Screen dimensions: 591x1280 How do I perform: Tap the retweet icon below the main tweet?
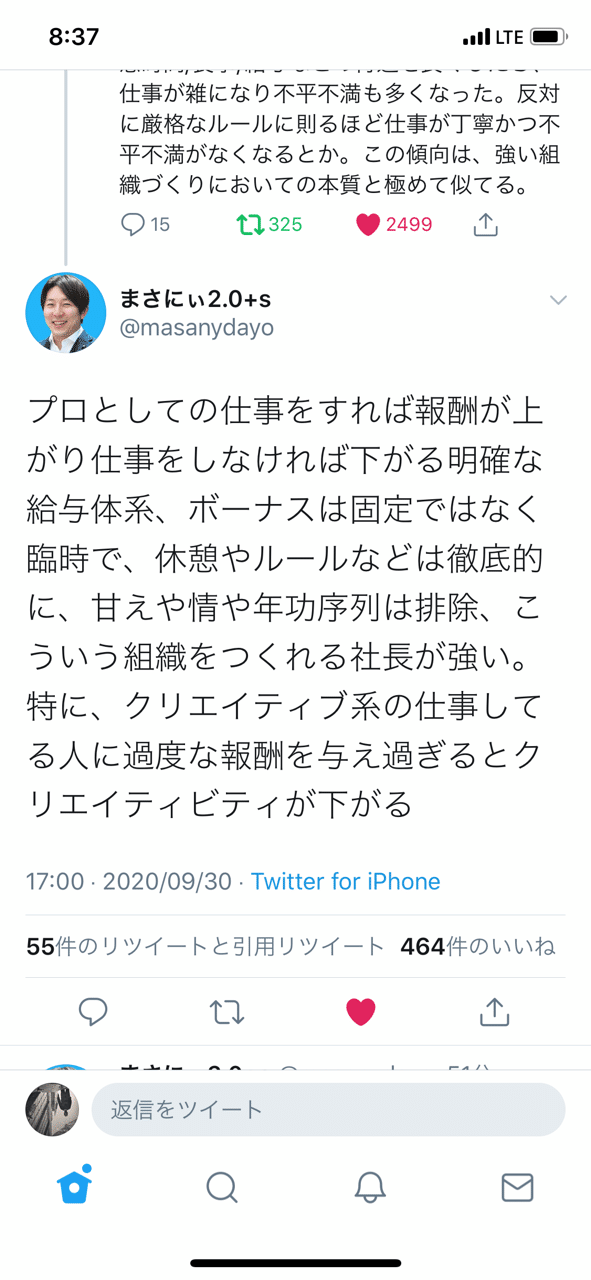coord(226,1012)
